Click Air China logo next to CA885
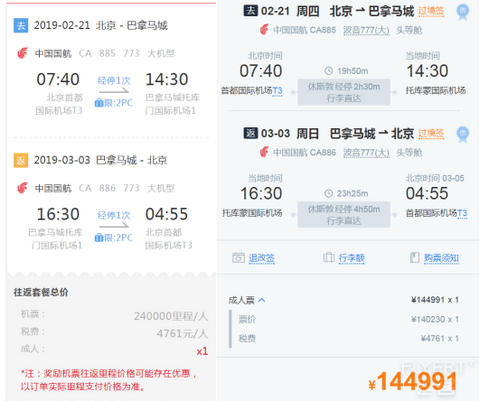480x401 pixels. [x=264, y=30]
